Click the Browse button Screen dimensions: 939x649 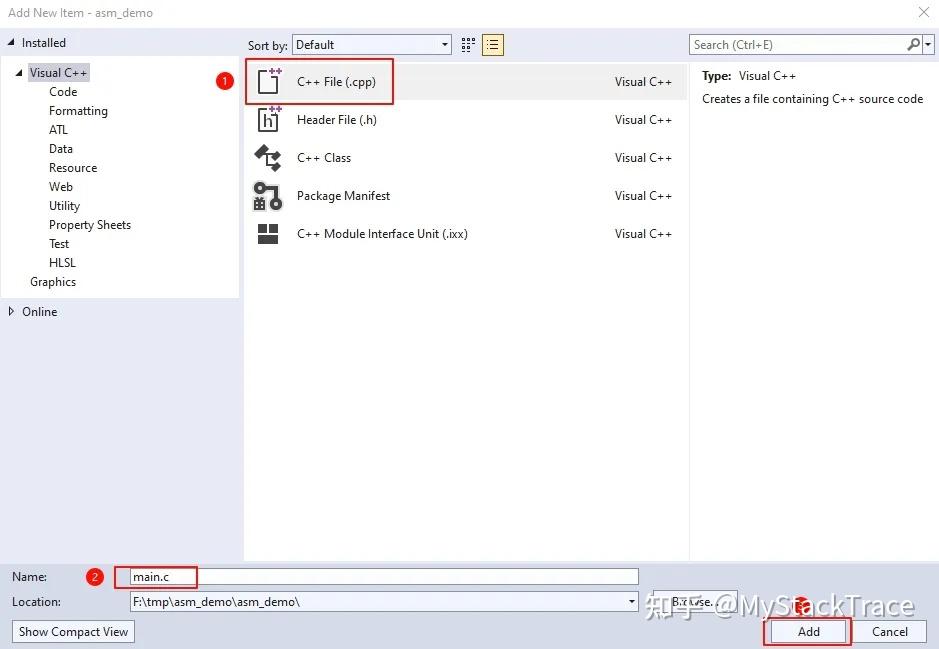pyautogui.click(x=695, y=601)
